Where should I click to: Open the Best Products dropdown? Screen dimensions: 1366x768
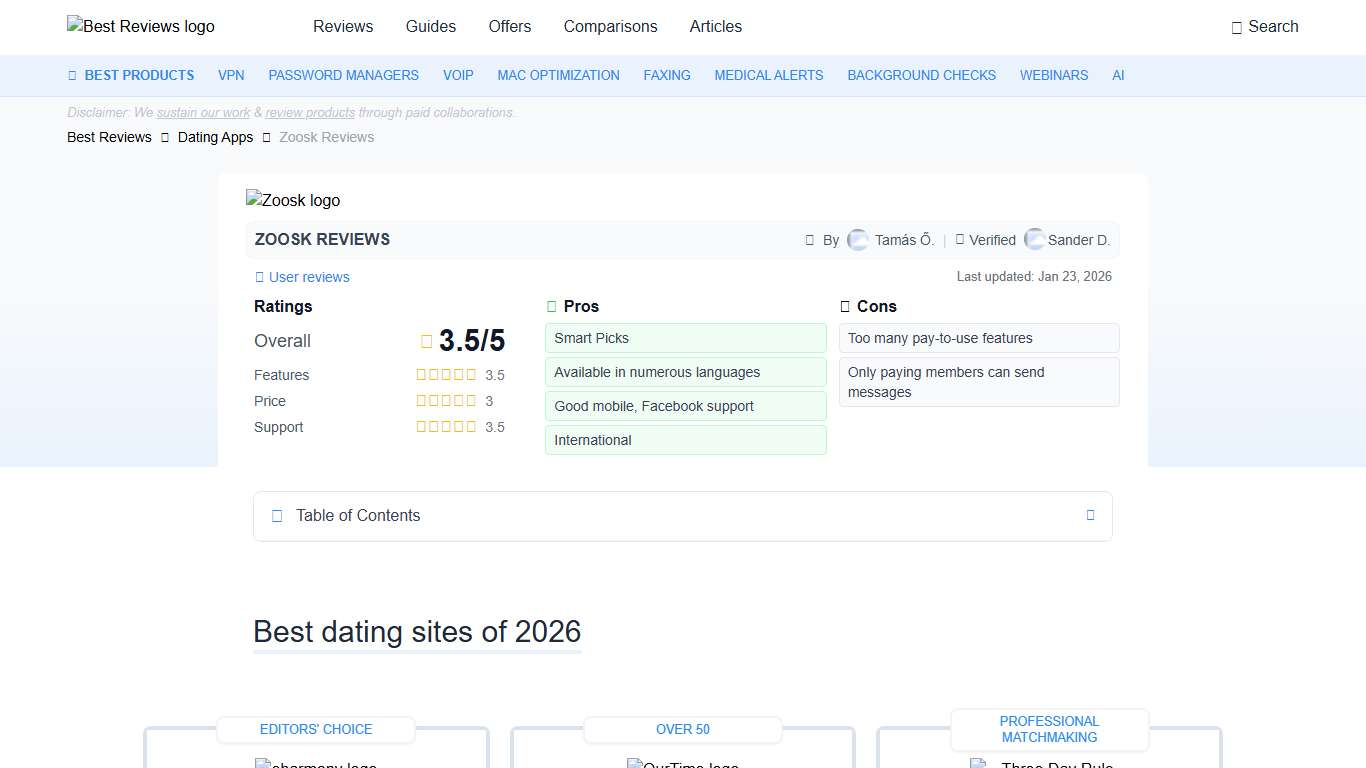point(131,75)
